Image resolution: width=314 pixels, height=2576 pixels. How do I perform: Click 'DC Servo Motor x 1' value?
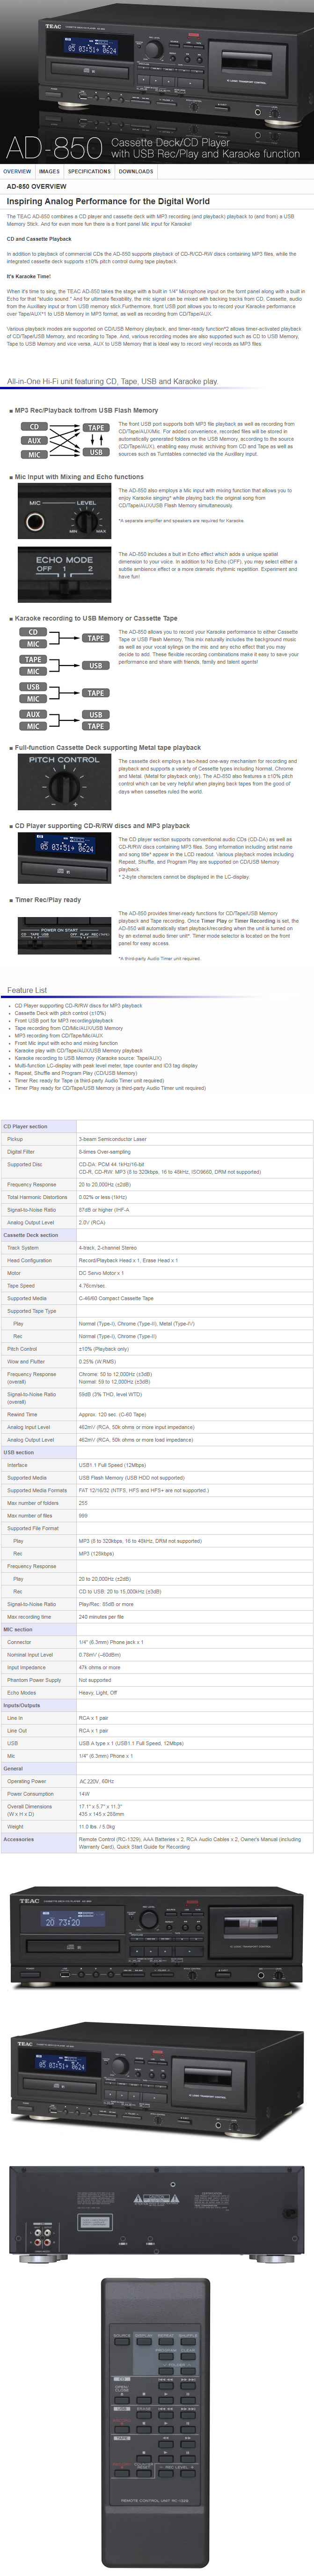(101, 1273)
